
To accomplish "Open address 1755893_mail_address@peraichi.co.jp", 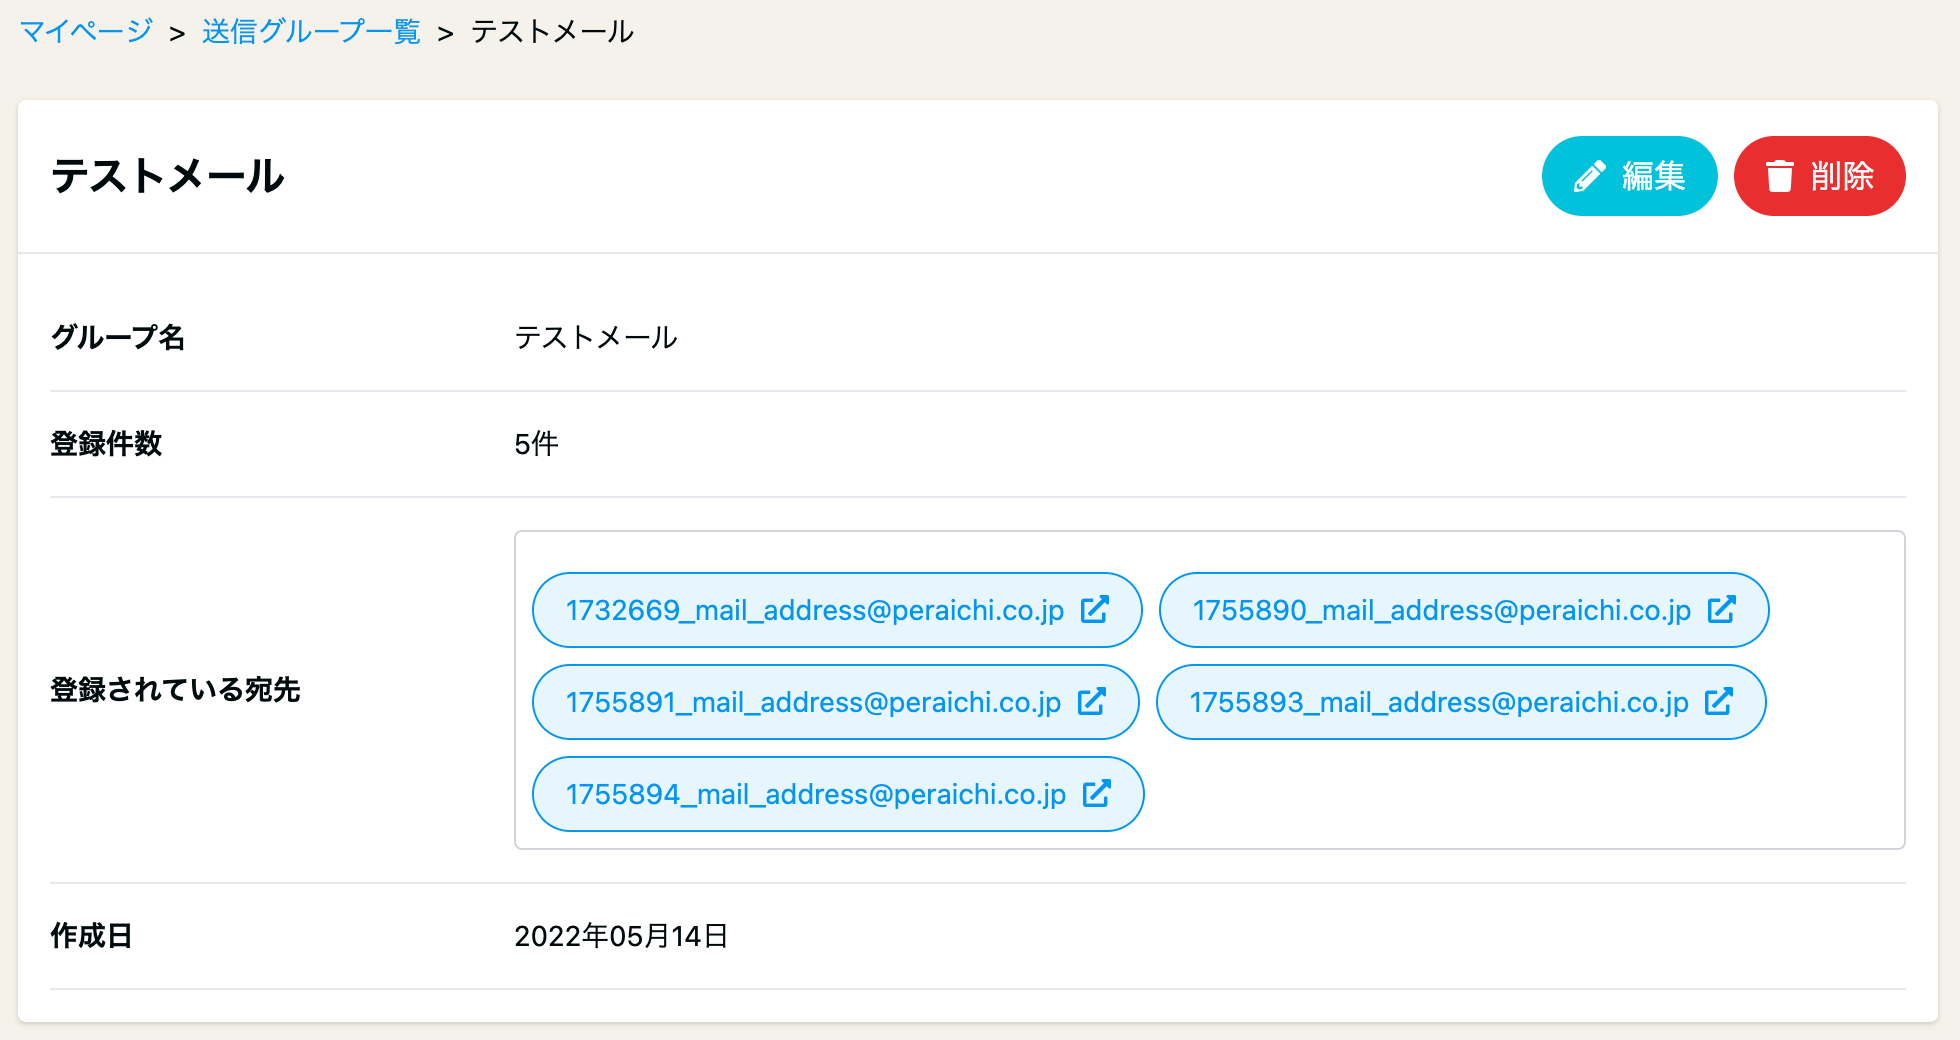I will (1461, 702).
